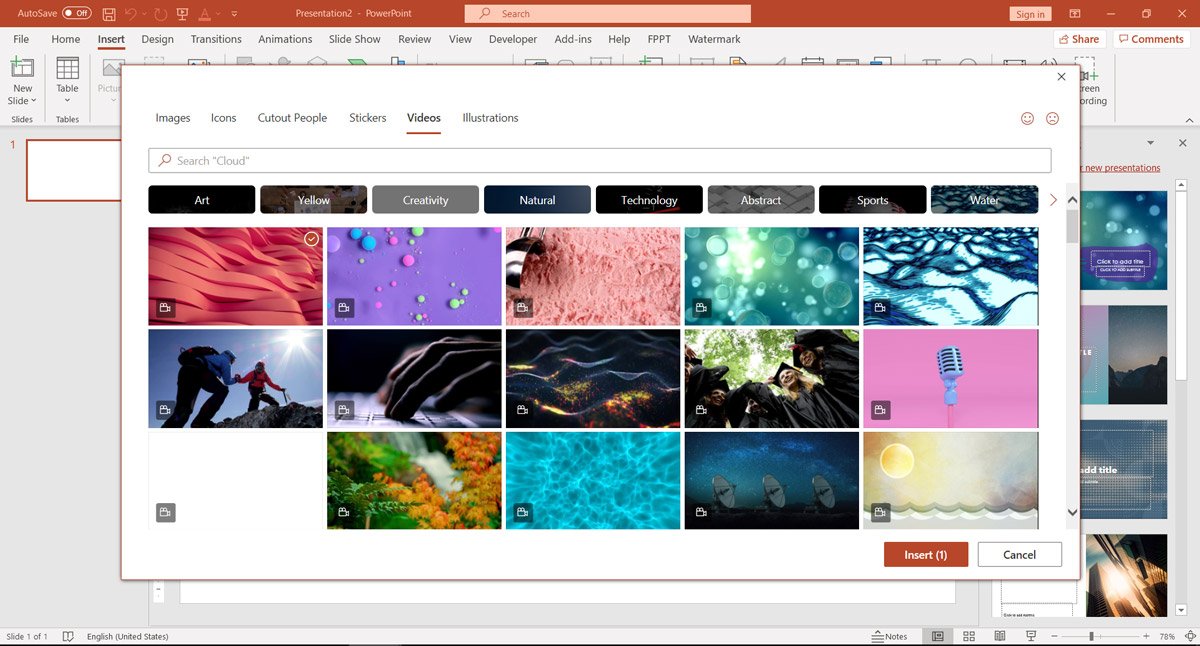
Task: Open the Cutout People tab
Action: 292,118
